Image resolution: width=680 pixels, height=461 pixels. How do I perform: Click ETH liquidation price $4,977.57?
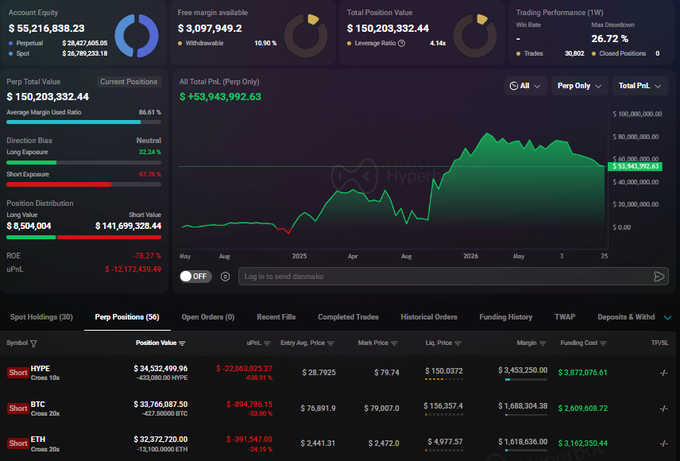coord(445,442)
